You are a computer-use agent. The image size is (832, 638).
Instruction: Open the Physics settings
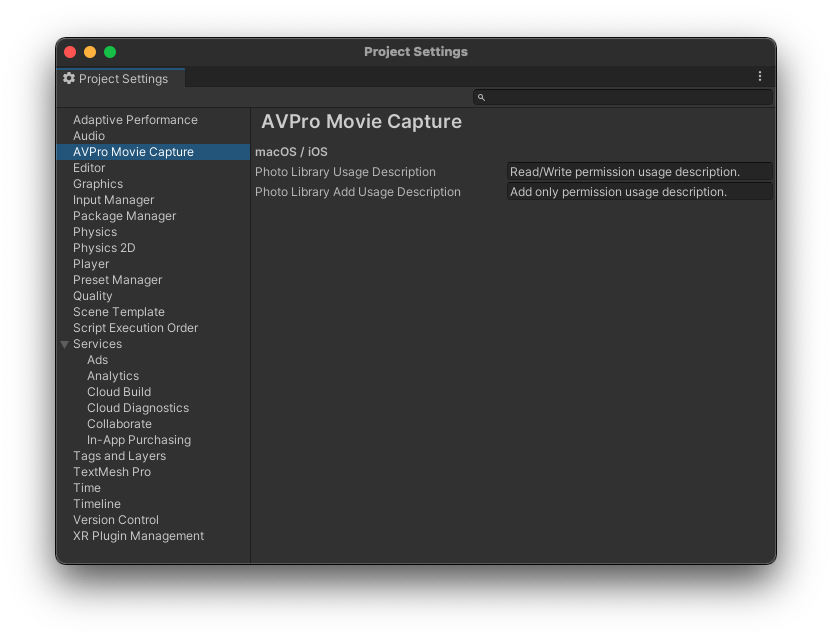[x=95, y=232]
